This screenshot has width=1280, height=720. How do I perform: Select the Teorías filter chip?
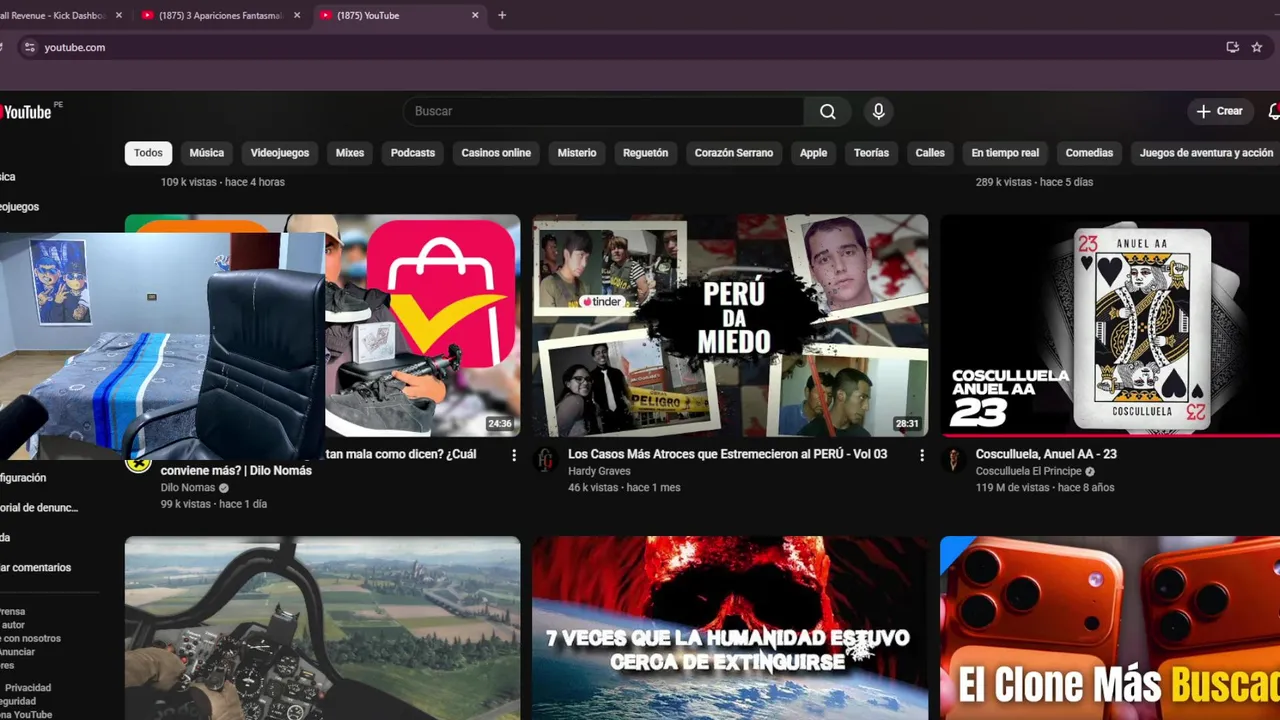click(871, 153)
